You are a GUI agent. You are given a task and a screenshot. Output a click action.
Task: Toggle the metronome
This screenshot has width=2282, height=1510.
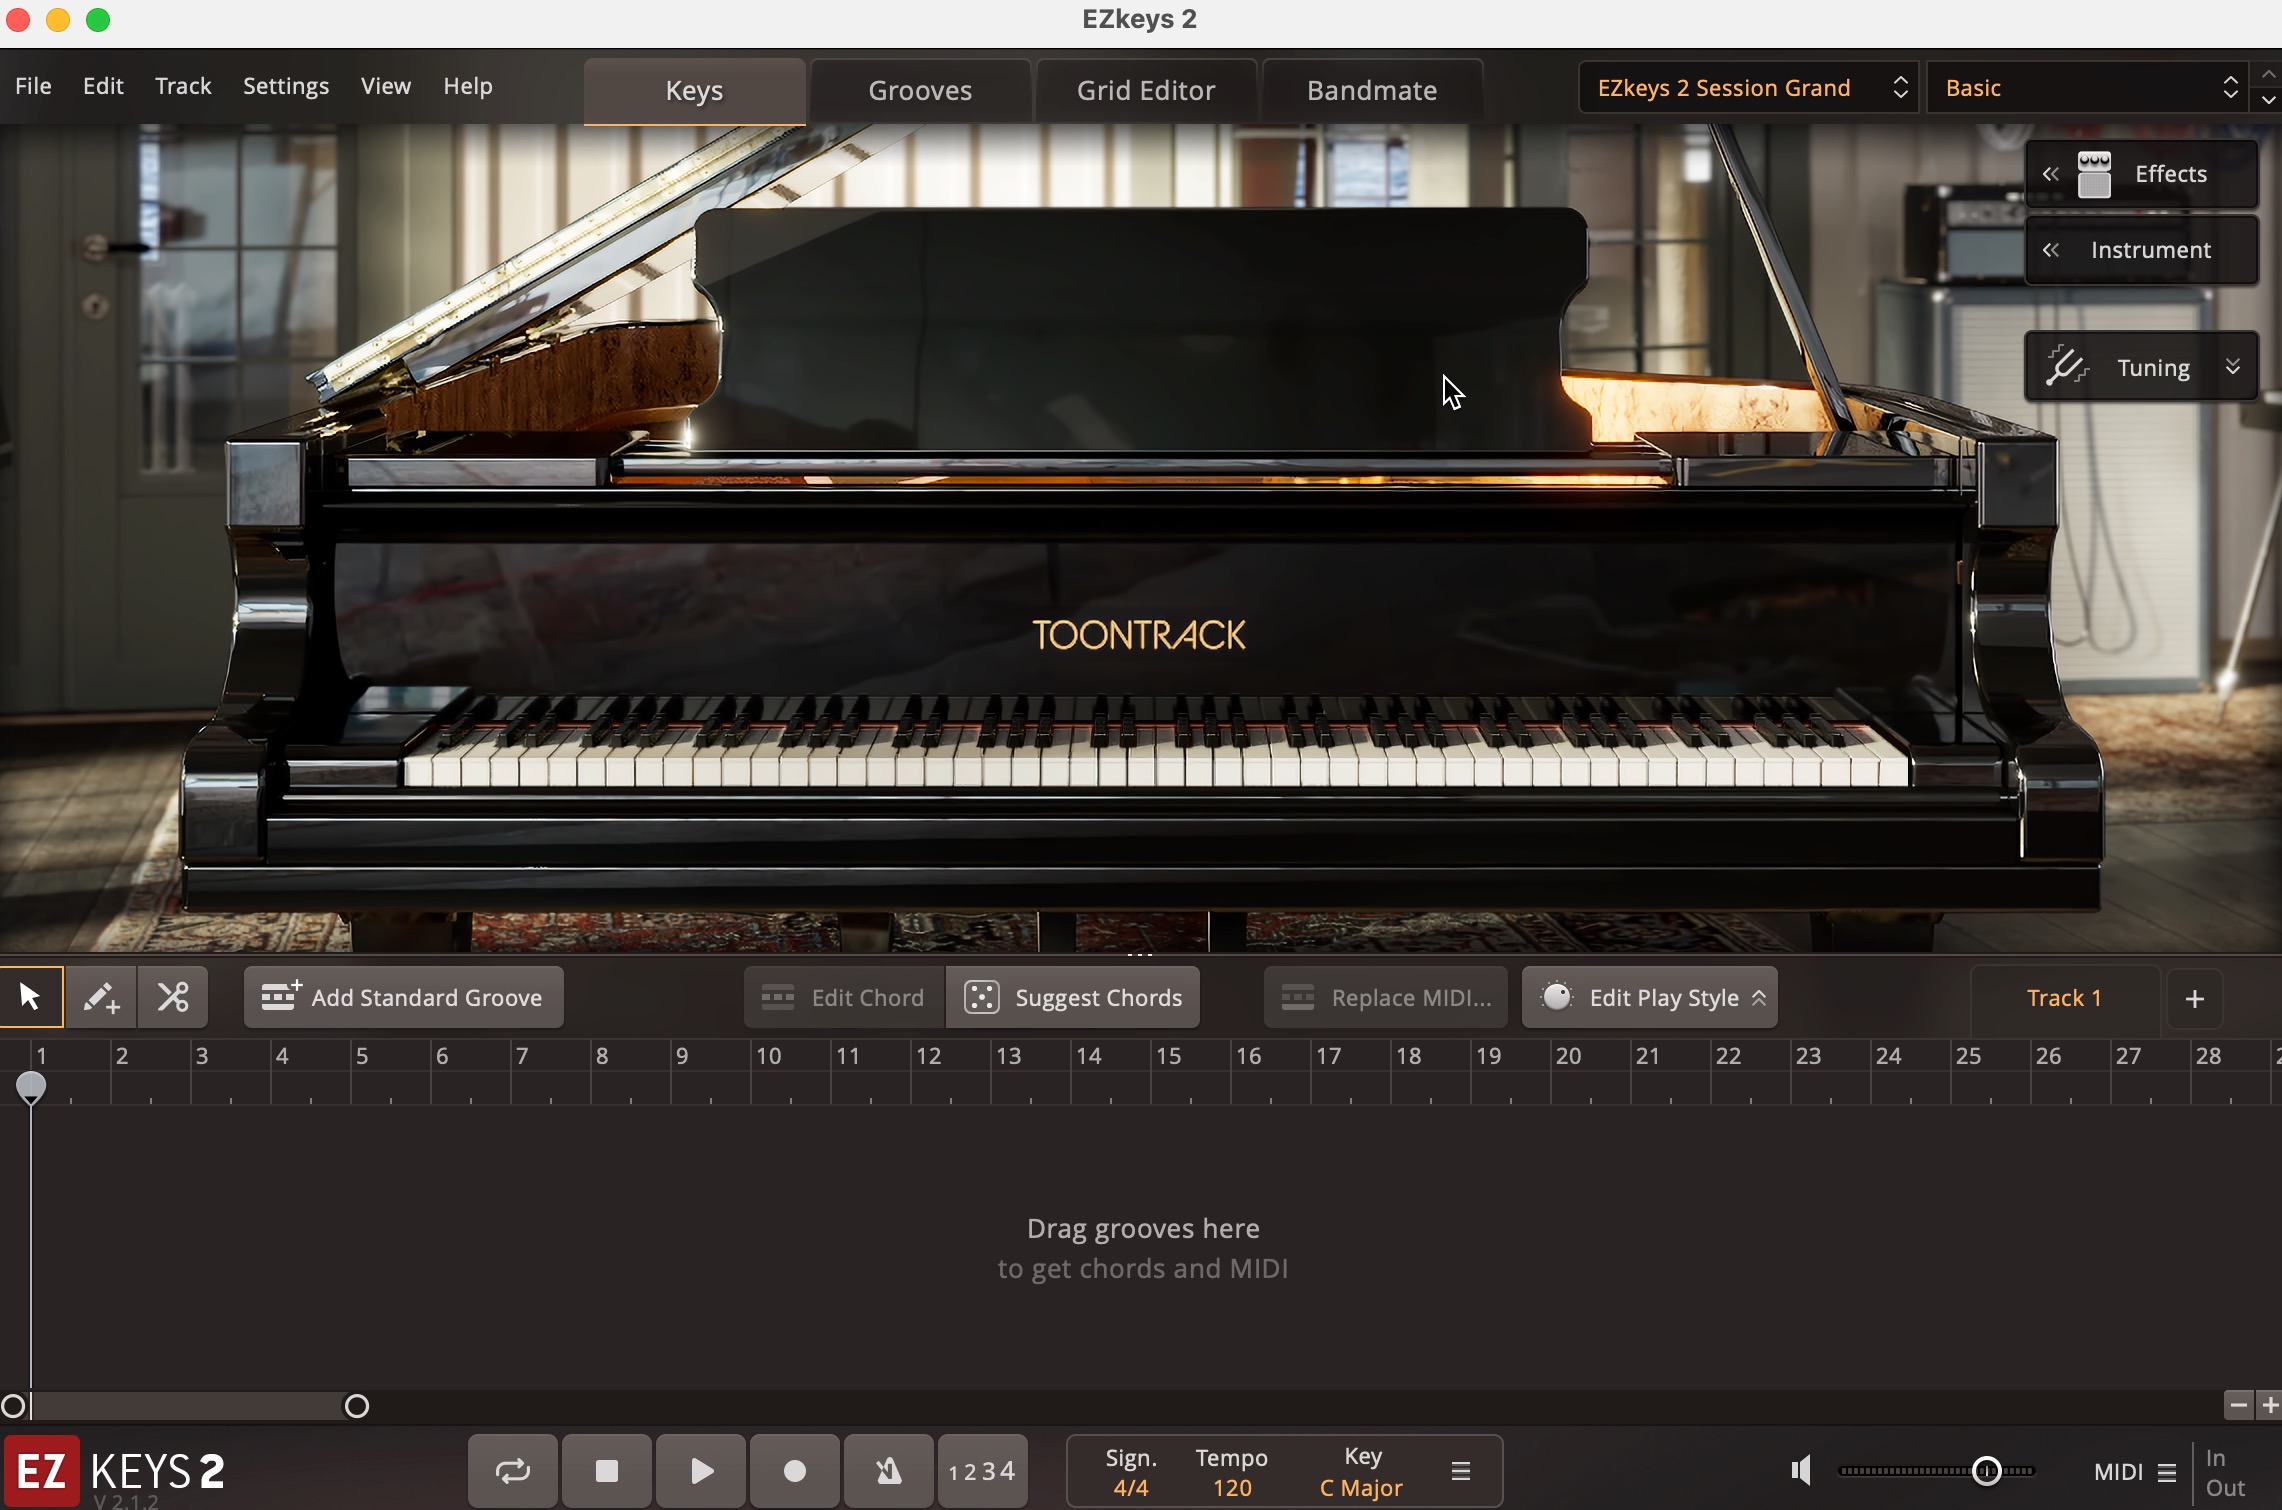(x=889, y=1471)
